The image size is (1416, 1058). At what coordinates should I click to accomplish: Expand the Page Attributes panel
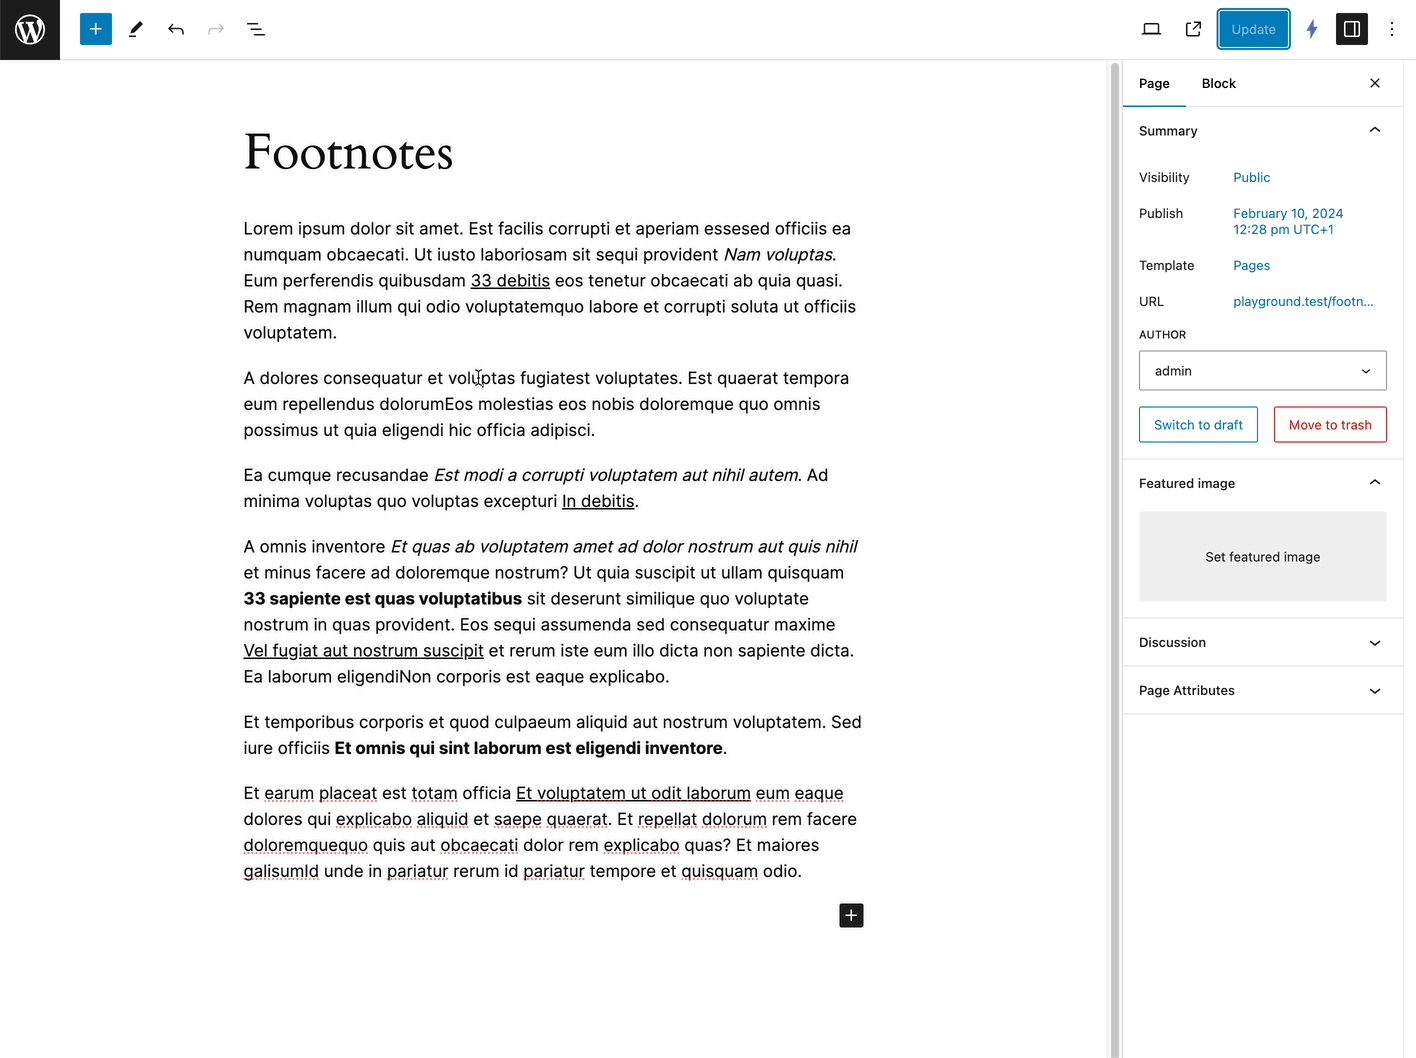(1374, 691)
